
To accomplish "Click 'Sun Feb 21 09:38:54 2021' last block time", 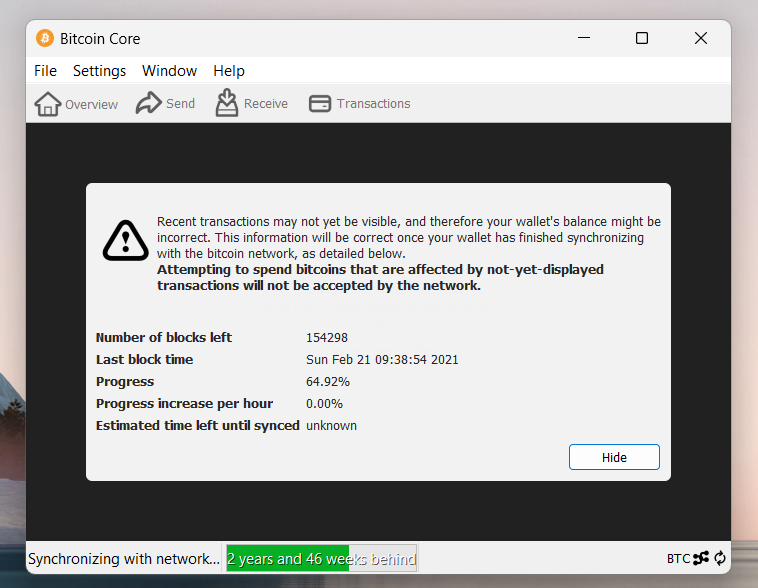I will (x=382, y=359).
